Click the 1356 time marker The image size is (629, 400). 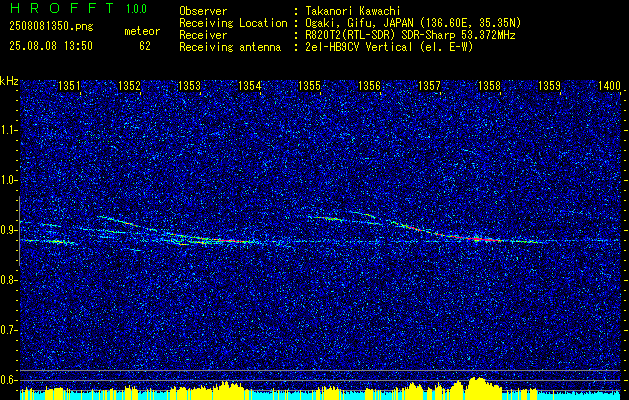click(x=369, y=86)
